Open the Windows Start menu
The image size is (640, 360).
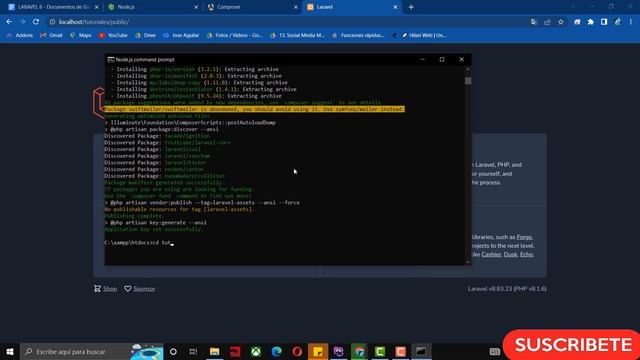pos(10,351)
